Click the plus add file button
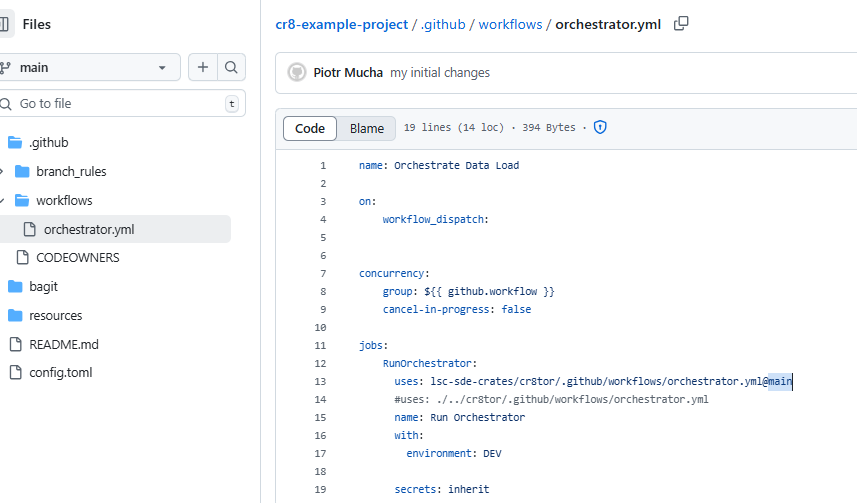 [203, 67]
